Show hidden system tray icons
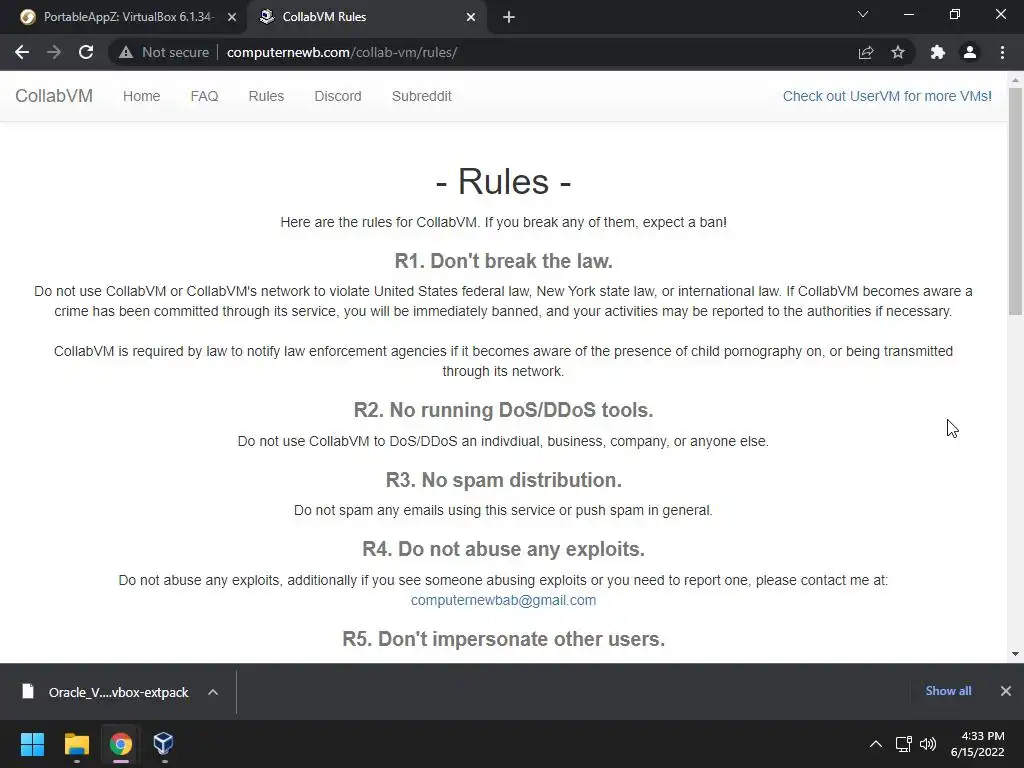1024x768 pixels. tap(876, 744)
